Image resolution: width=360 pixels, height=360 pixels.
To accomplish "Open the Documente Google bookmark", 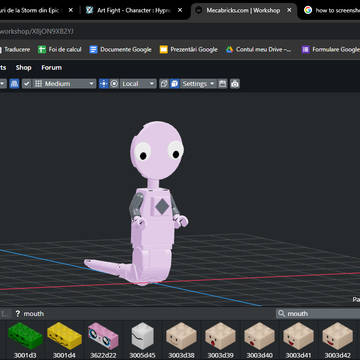I will pos(121,50).
